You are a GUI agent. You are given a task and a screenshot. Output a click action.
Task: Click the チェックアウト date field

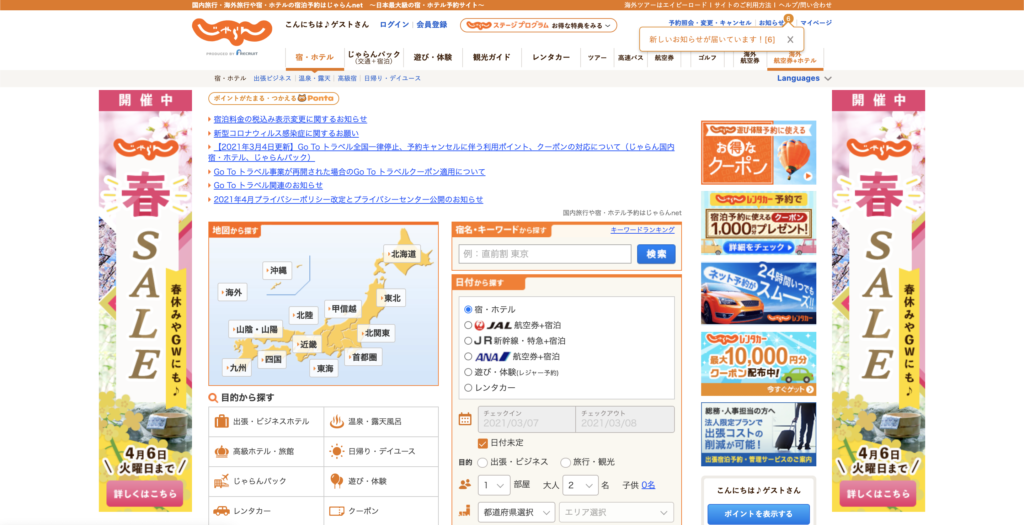625,419
